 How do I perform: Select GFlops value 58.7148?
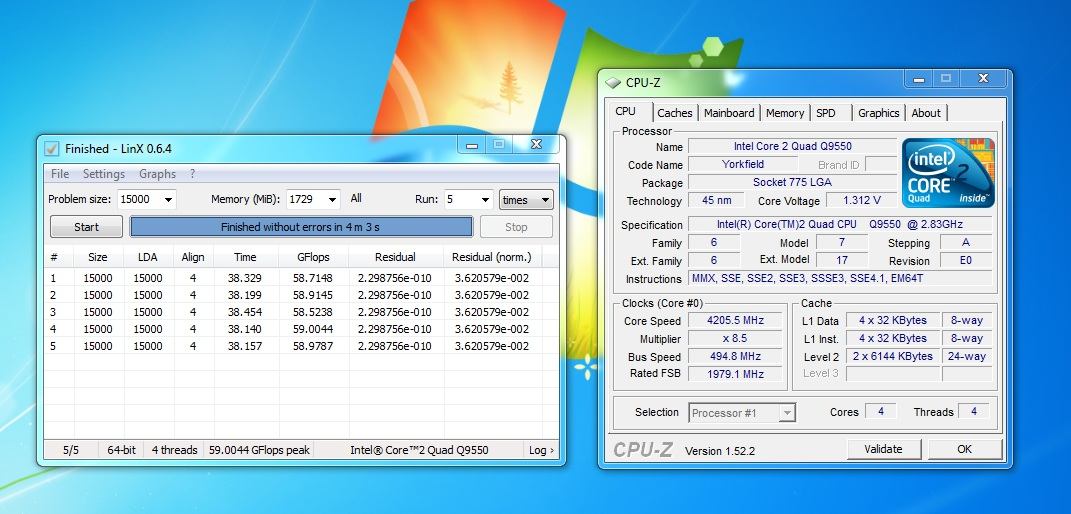[312, 278]
